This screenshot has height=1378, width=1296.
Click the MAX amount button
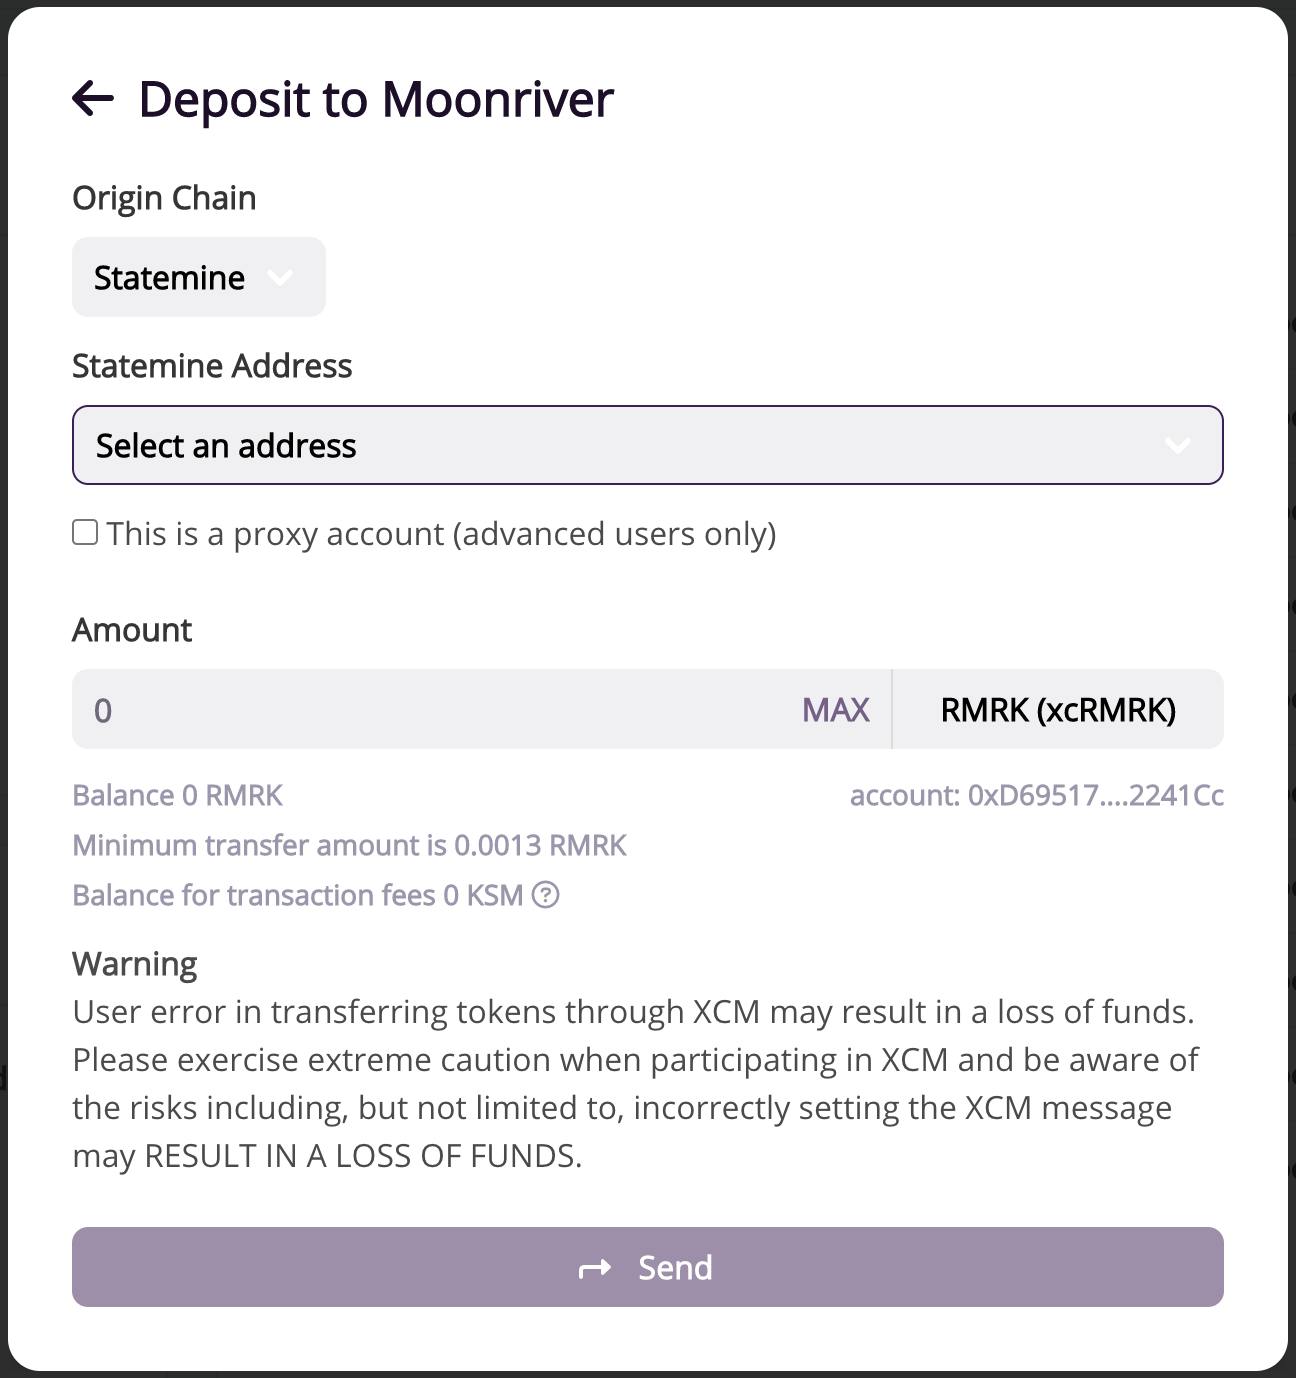pyautogui.click(x=836, y=709)
